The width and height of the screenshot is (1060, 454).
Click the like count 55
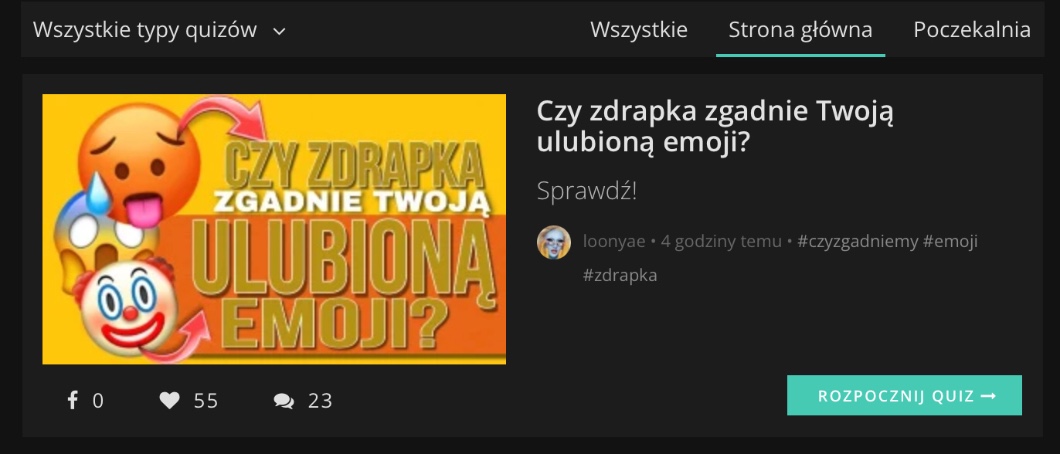[206, 401]
